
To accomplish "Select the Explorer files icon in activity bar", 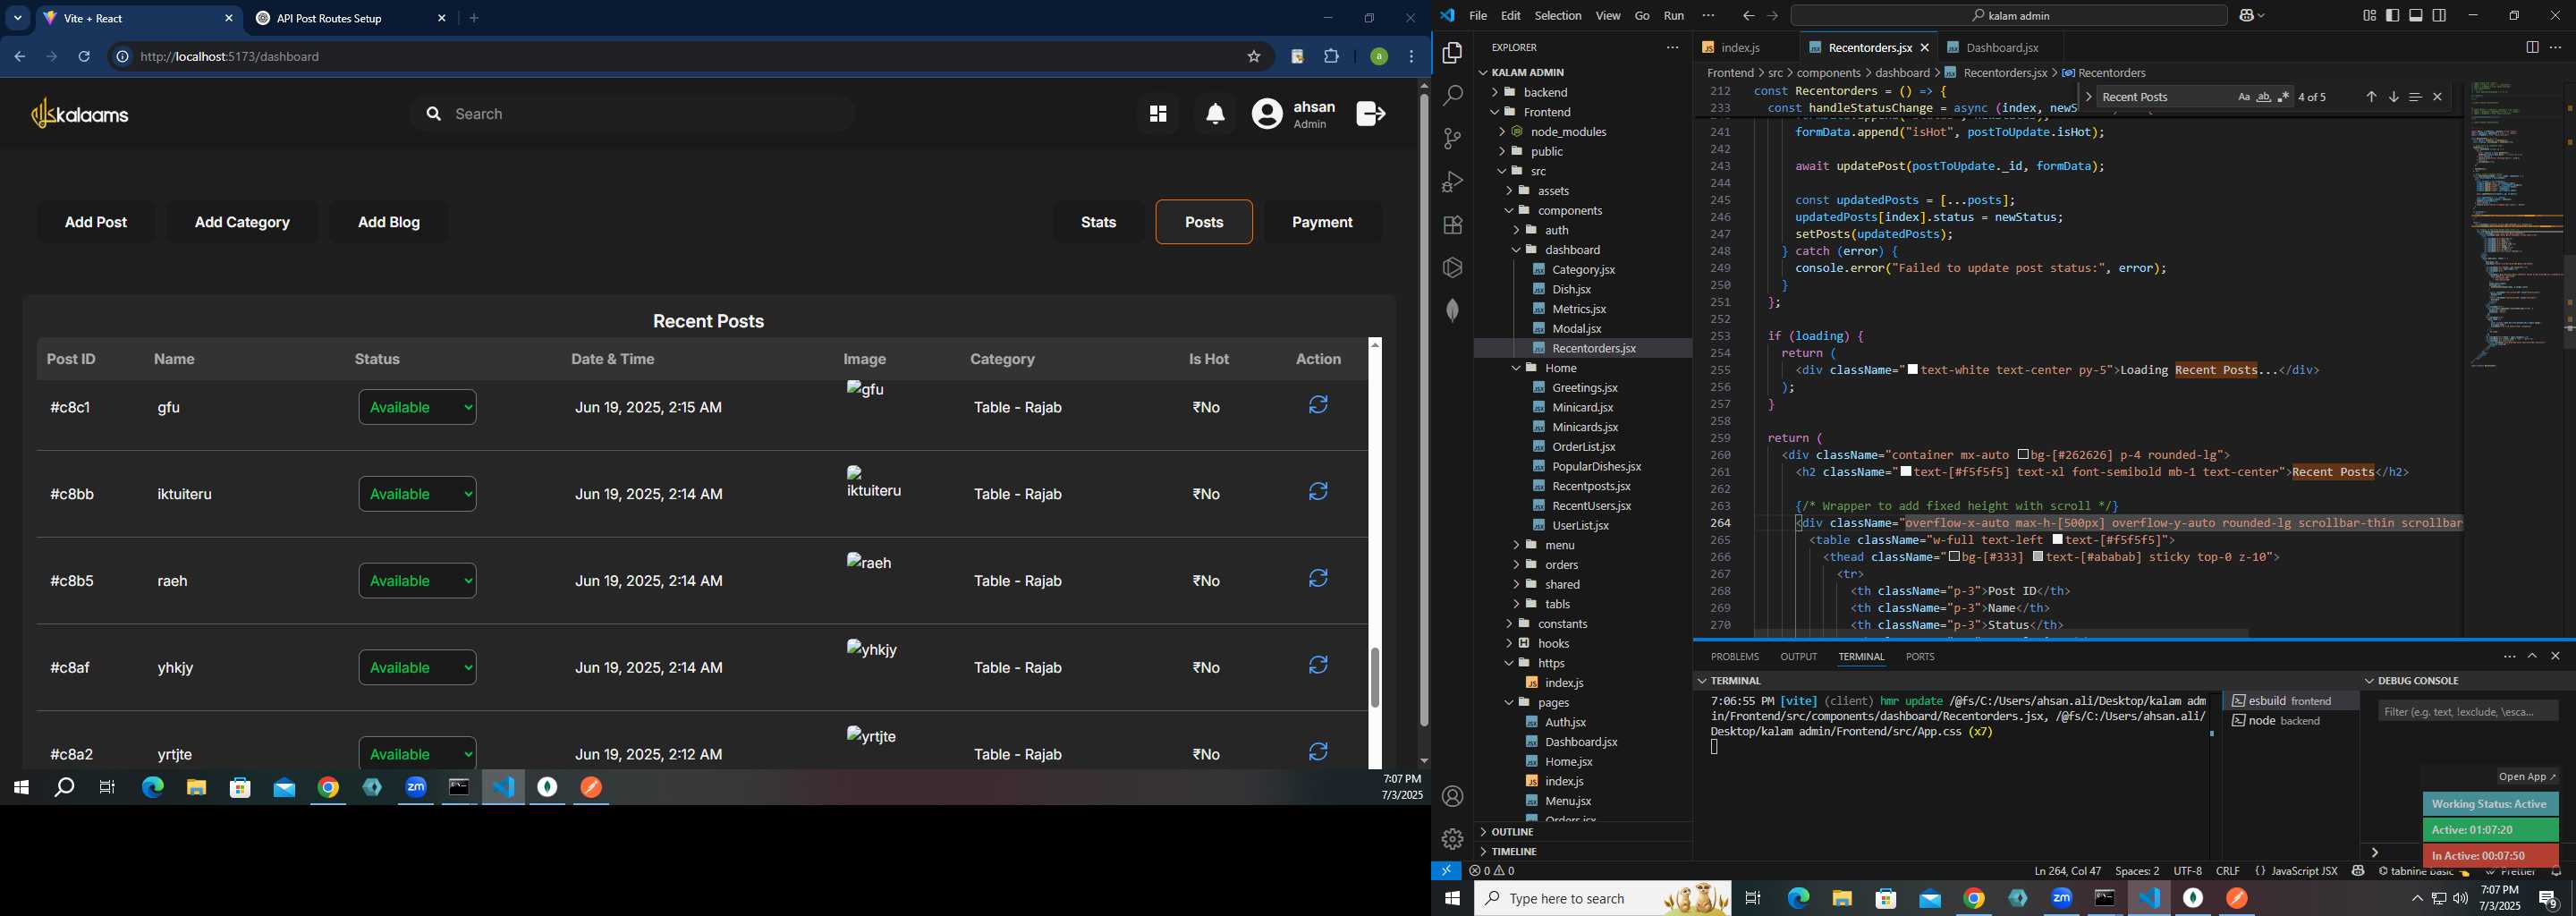I will [1453, 53].
